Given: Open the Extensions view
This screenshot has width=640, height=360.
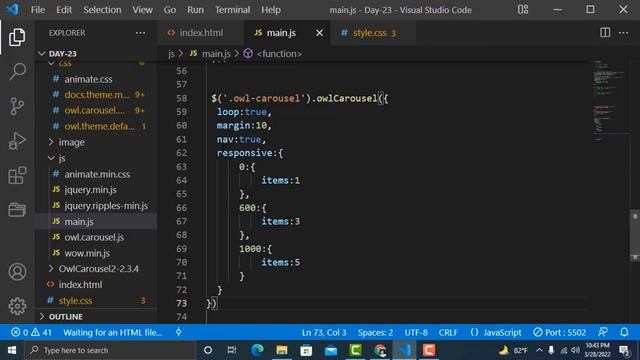Looking at the screenshot, I should pos(17,176).
